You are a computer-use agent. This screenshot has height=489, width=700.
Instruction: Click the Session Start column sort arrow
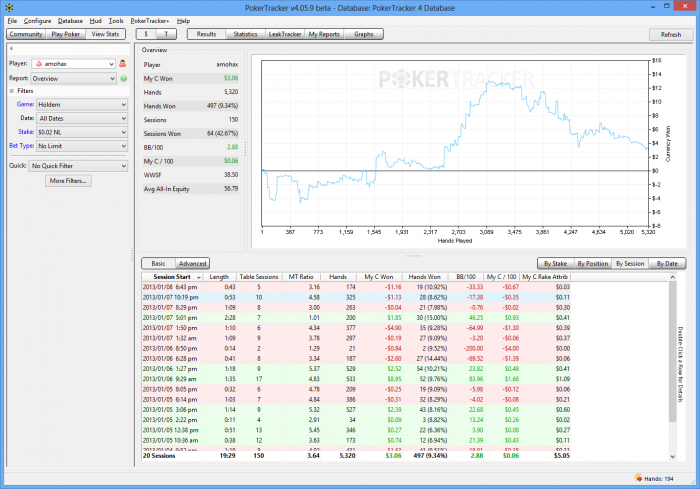199,277
